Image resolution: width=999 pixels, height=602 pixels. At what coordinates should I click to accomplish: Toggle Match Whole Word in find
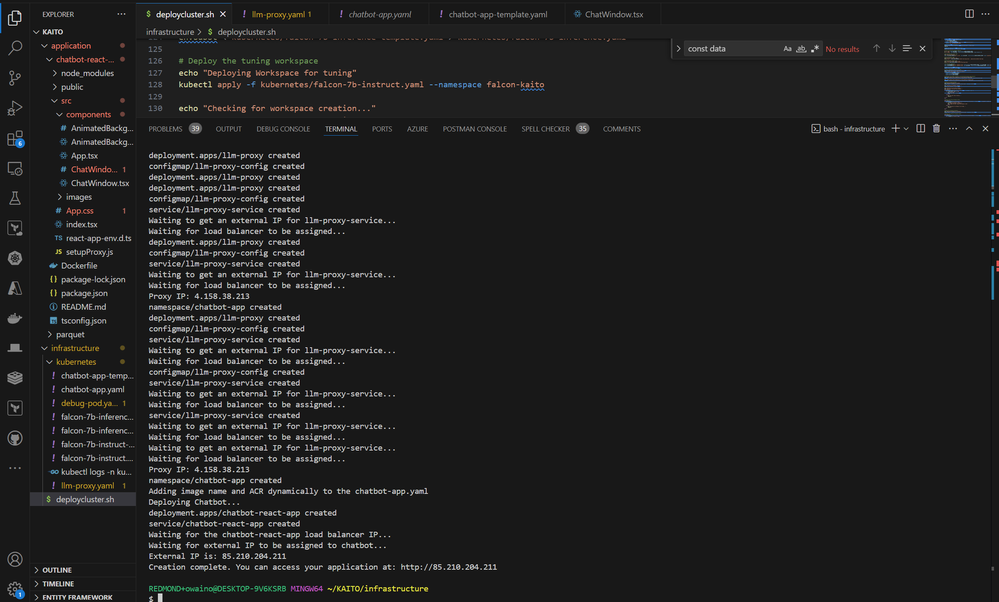tap(801, 48)
